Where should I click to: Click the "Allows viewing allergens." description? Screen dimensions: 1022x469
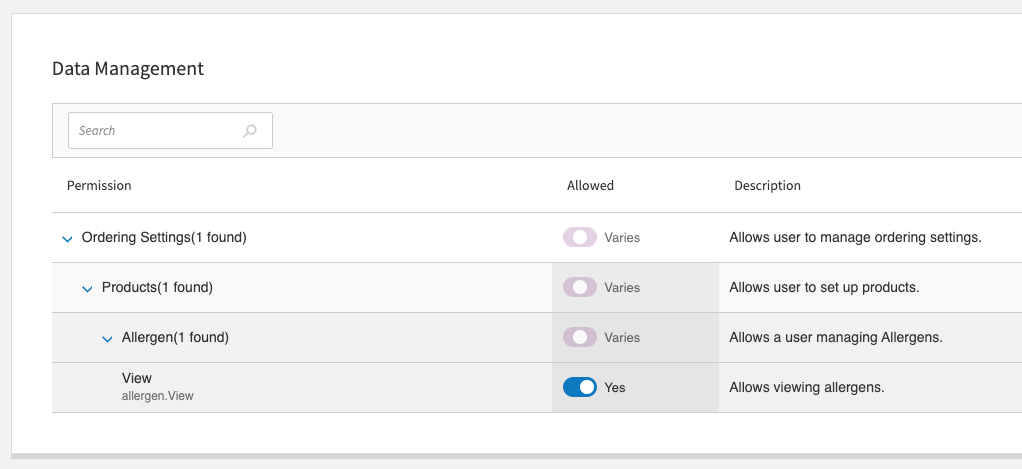806,388
